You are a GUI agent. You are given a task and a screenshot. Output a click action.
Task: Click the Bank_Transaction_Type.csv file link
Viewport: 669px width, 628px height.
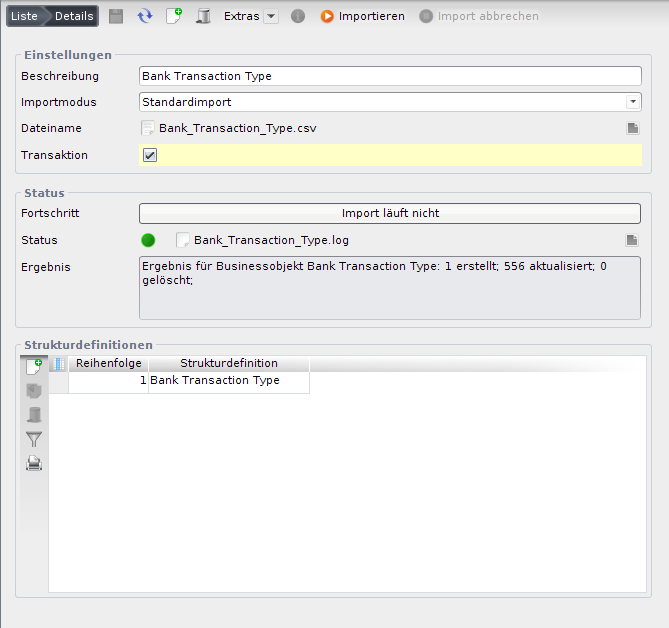pos(237,128)
